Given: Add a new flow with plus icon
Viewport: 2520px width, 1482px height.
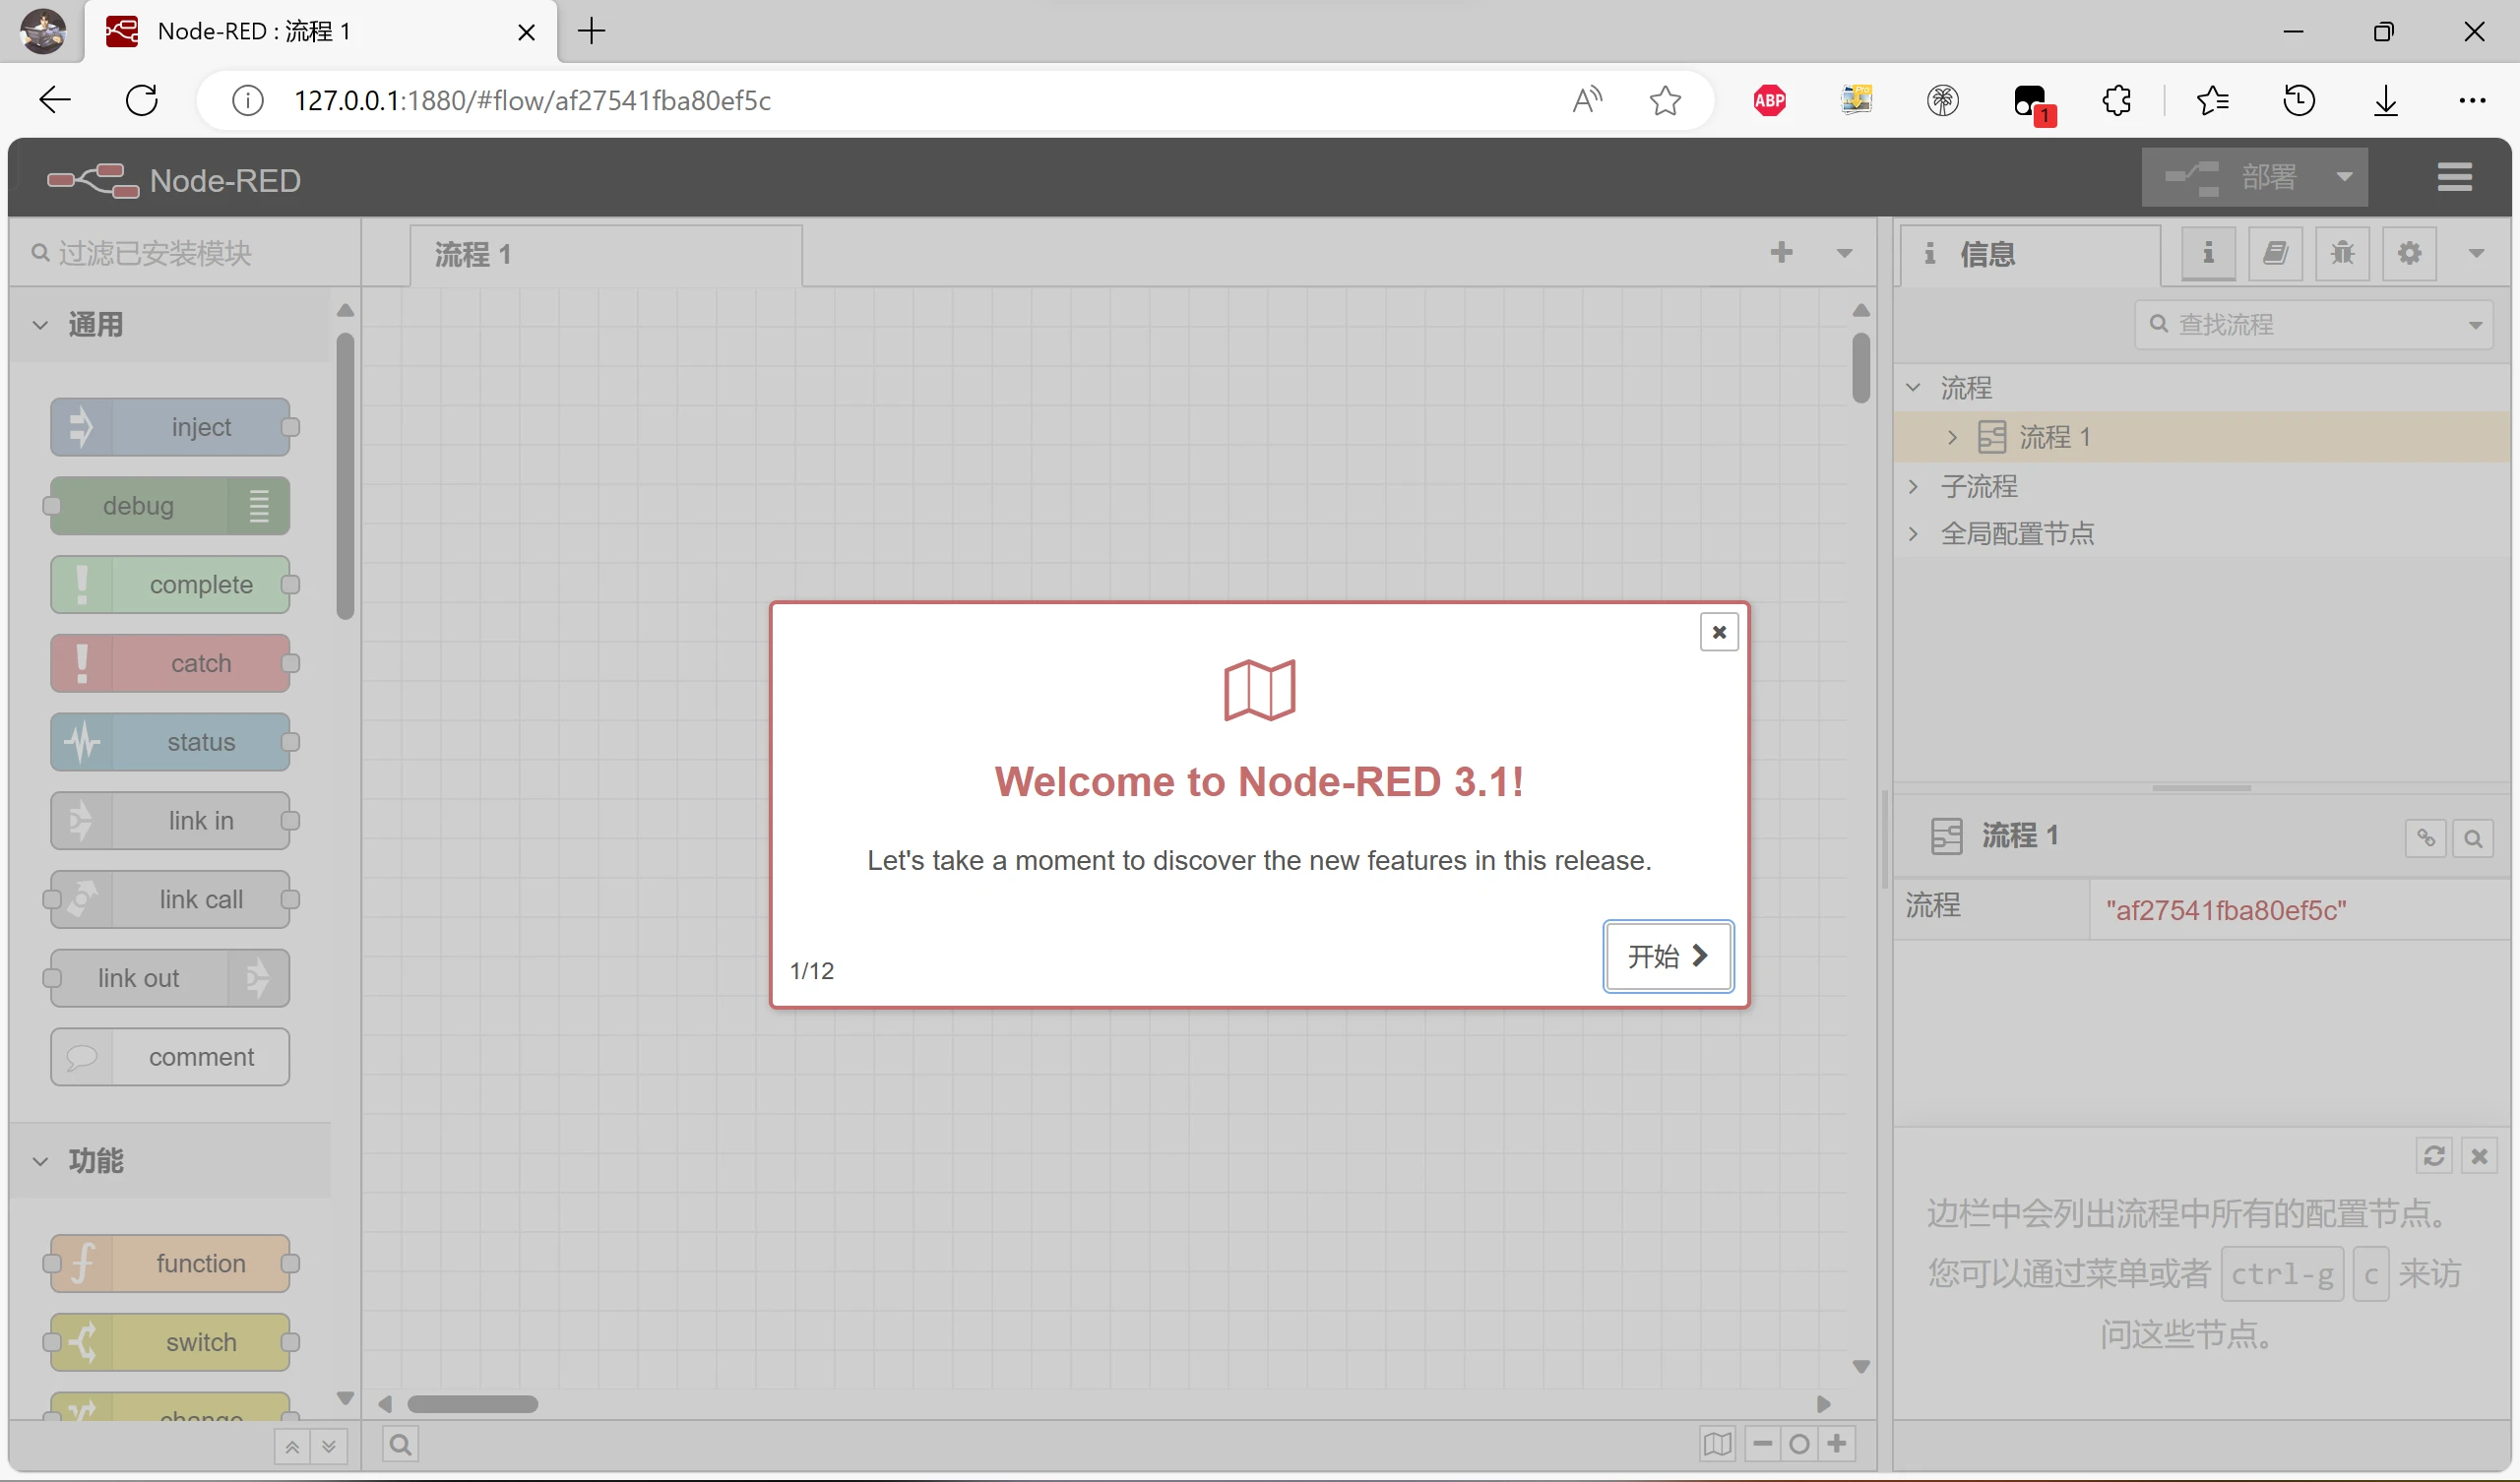Looking at the screenshot, I should coord(1781,253).
